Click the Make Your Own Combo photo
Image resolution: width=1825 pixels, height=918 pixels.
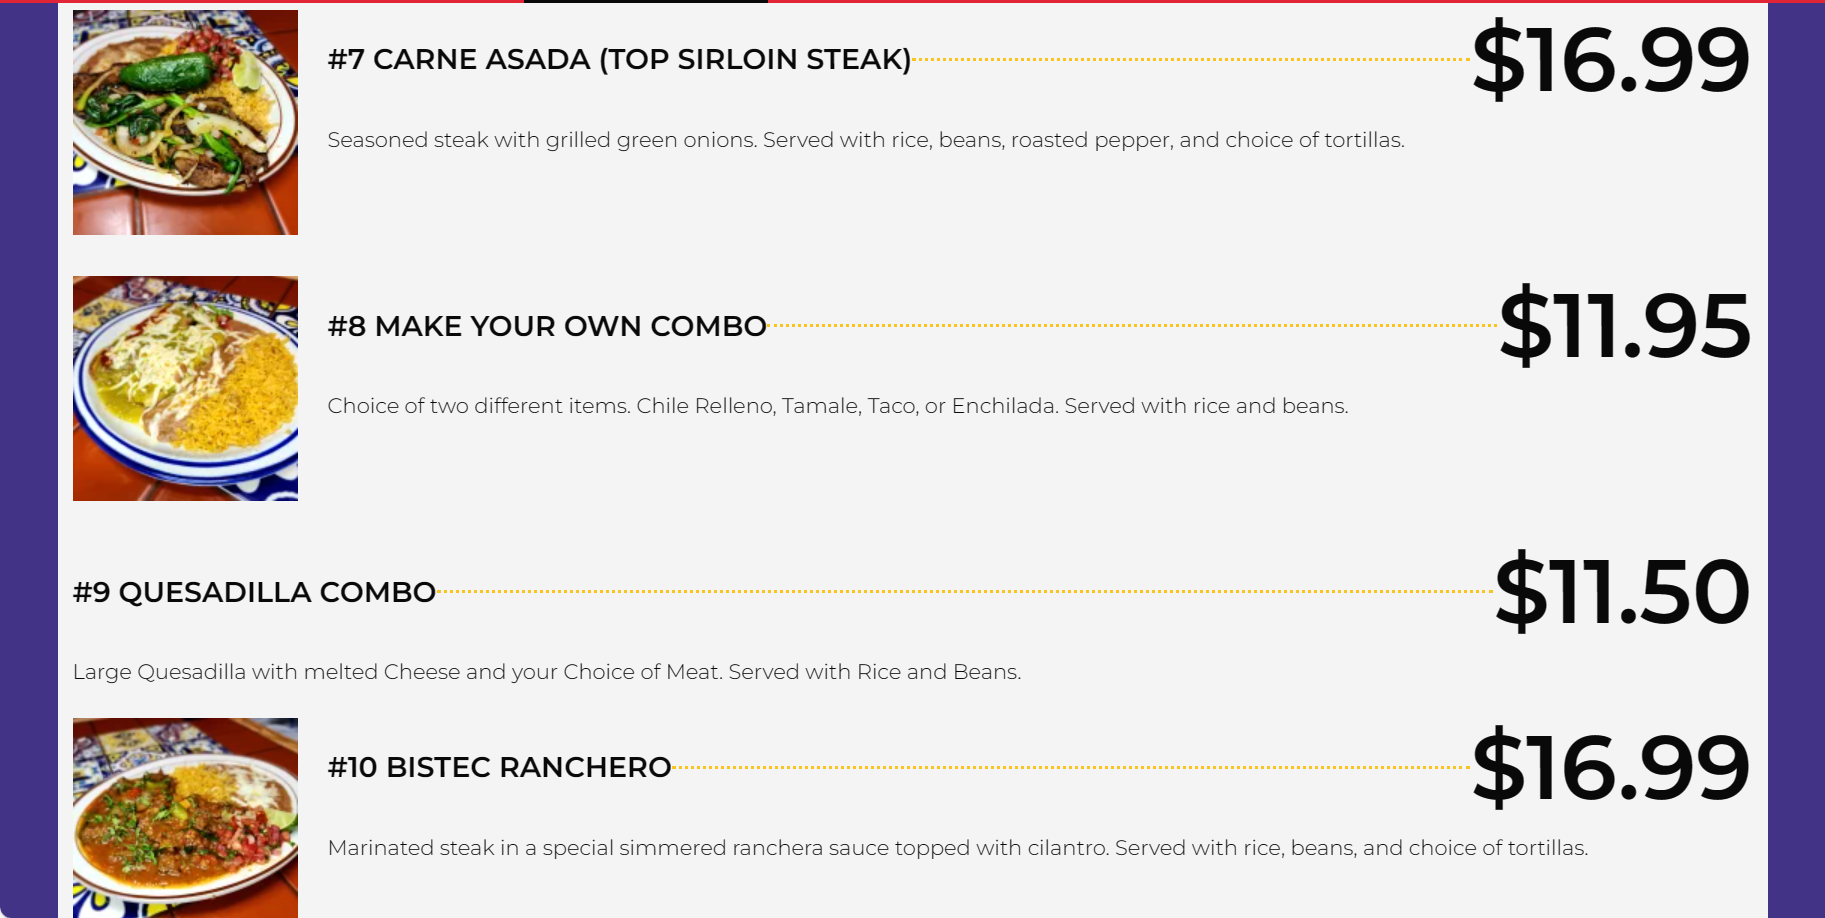coord(185,388)
